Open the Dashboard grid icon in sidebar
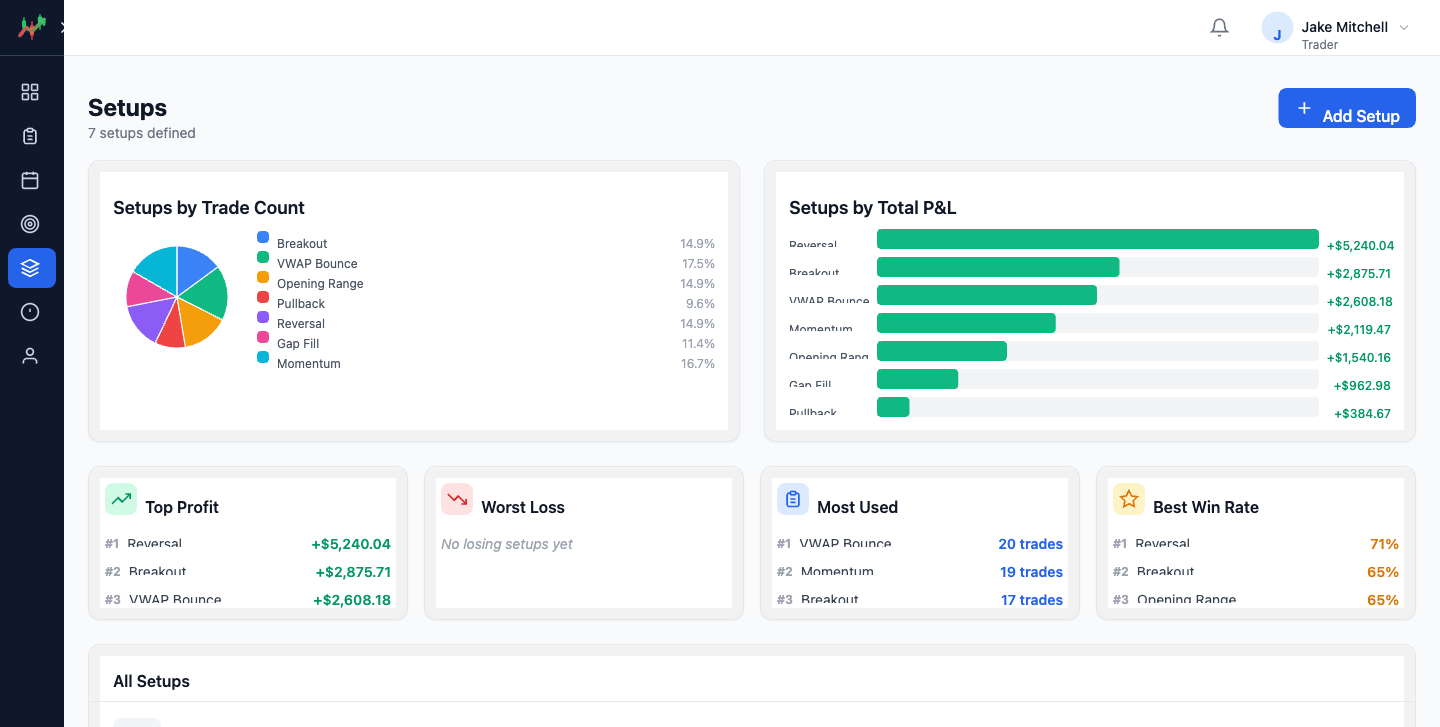This screenshot has width=1440, height=727. click(x=30, y=91)
